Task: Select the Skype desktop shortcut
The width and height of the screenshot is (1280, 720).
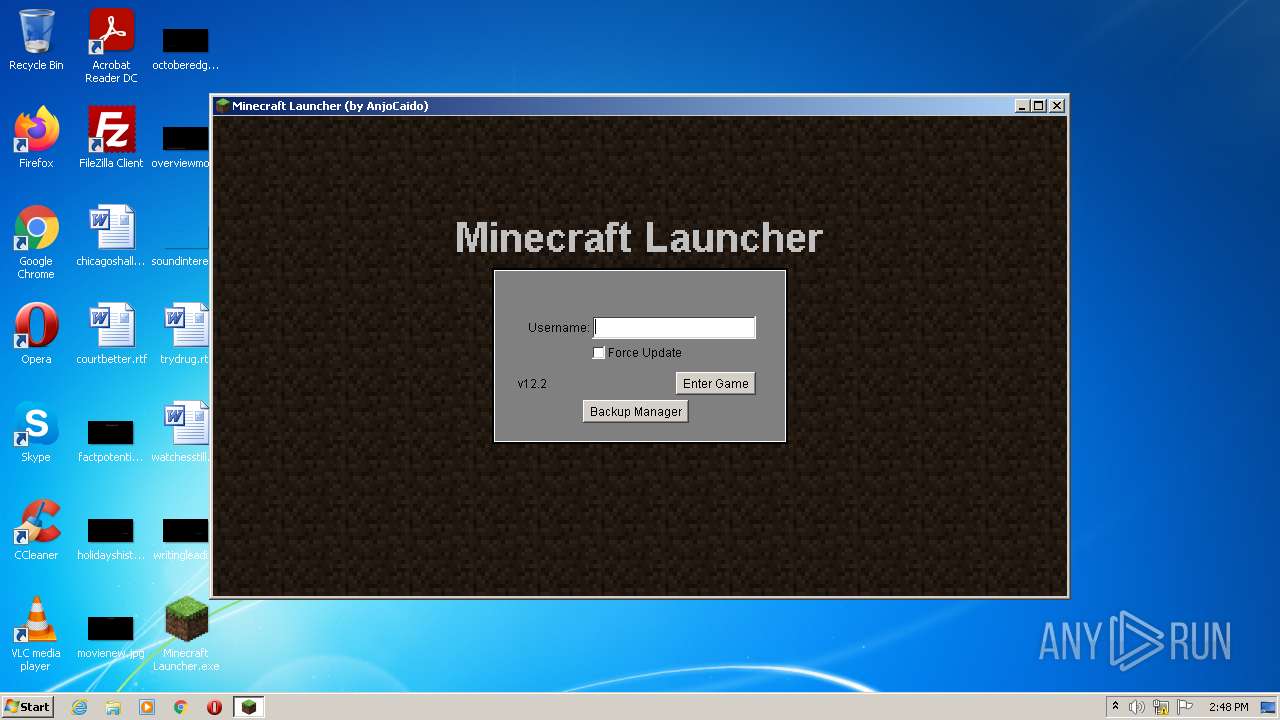Action: click(36, 432)
